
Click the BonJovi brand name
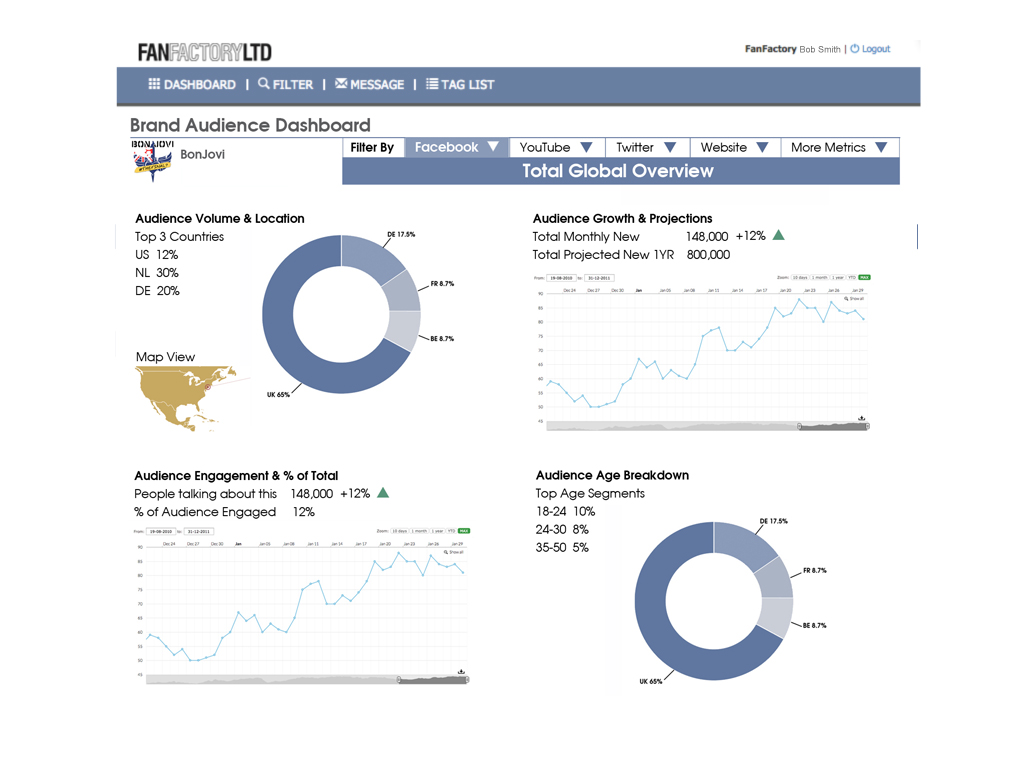[202, 154]
